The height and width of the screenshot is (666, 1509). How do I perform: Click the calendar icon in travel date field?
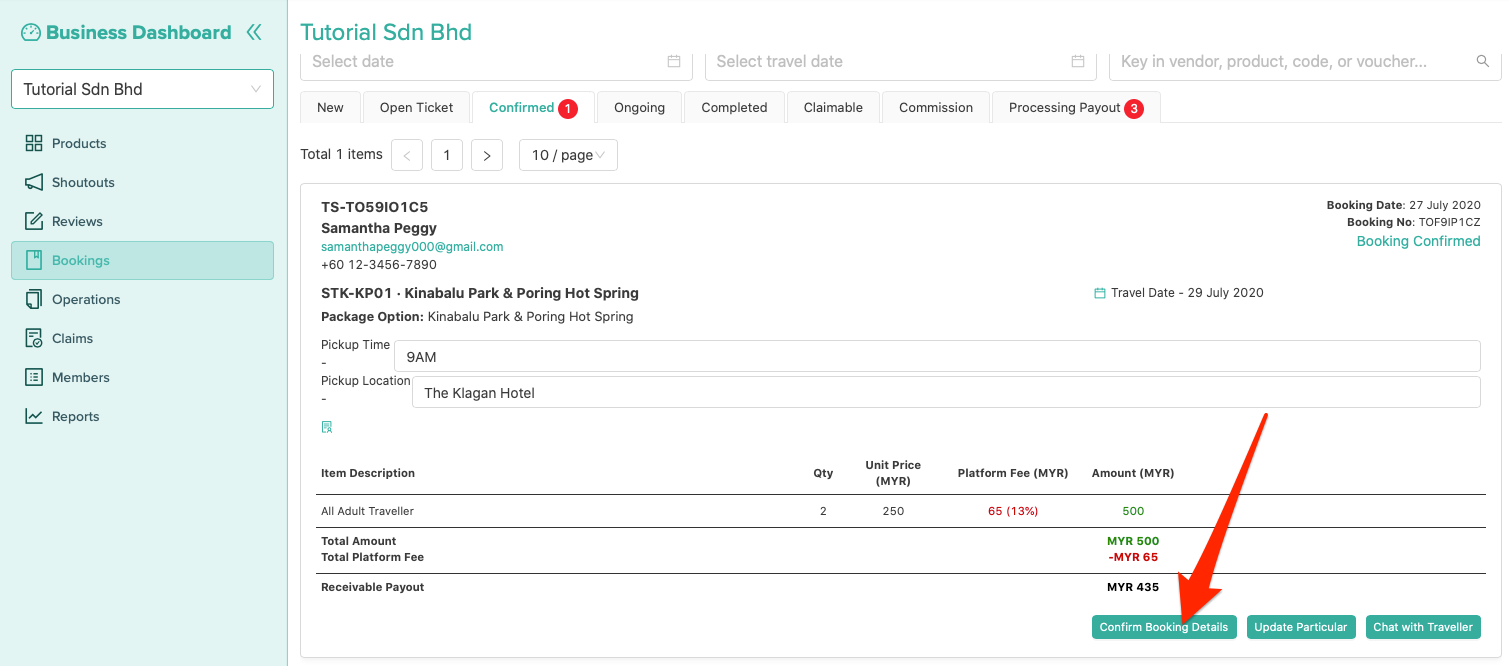point(1078,61)
